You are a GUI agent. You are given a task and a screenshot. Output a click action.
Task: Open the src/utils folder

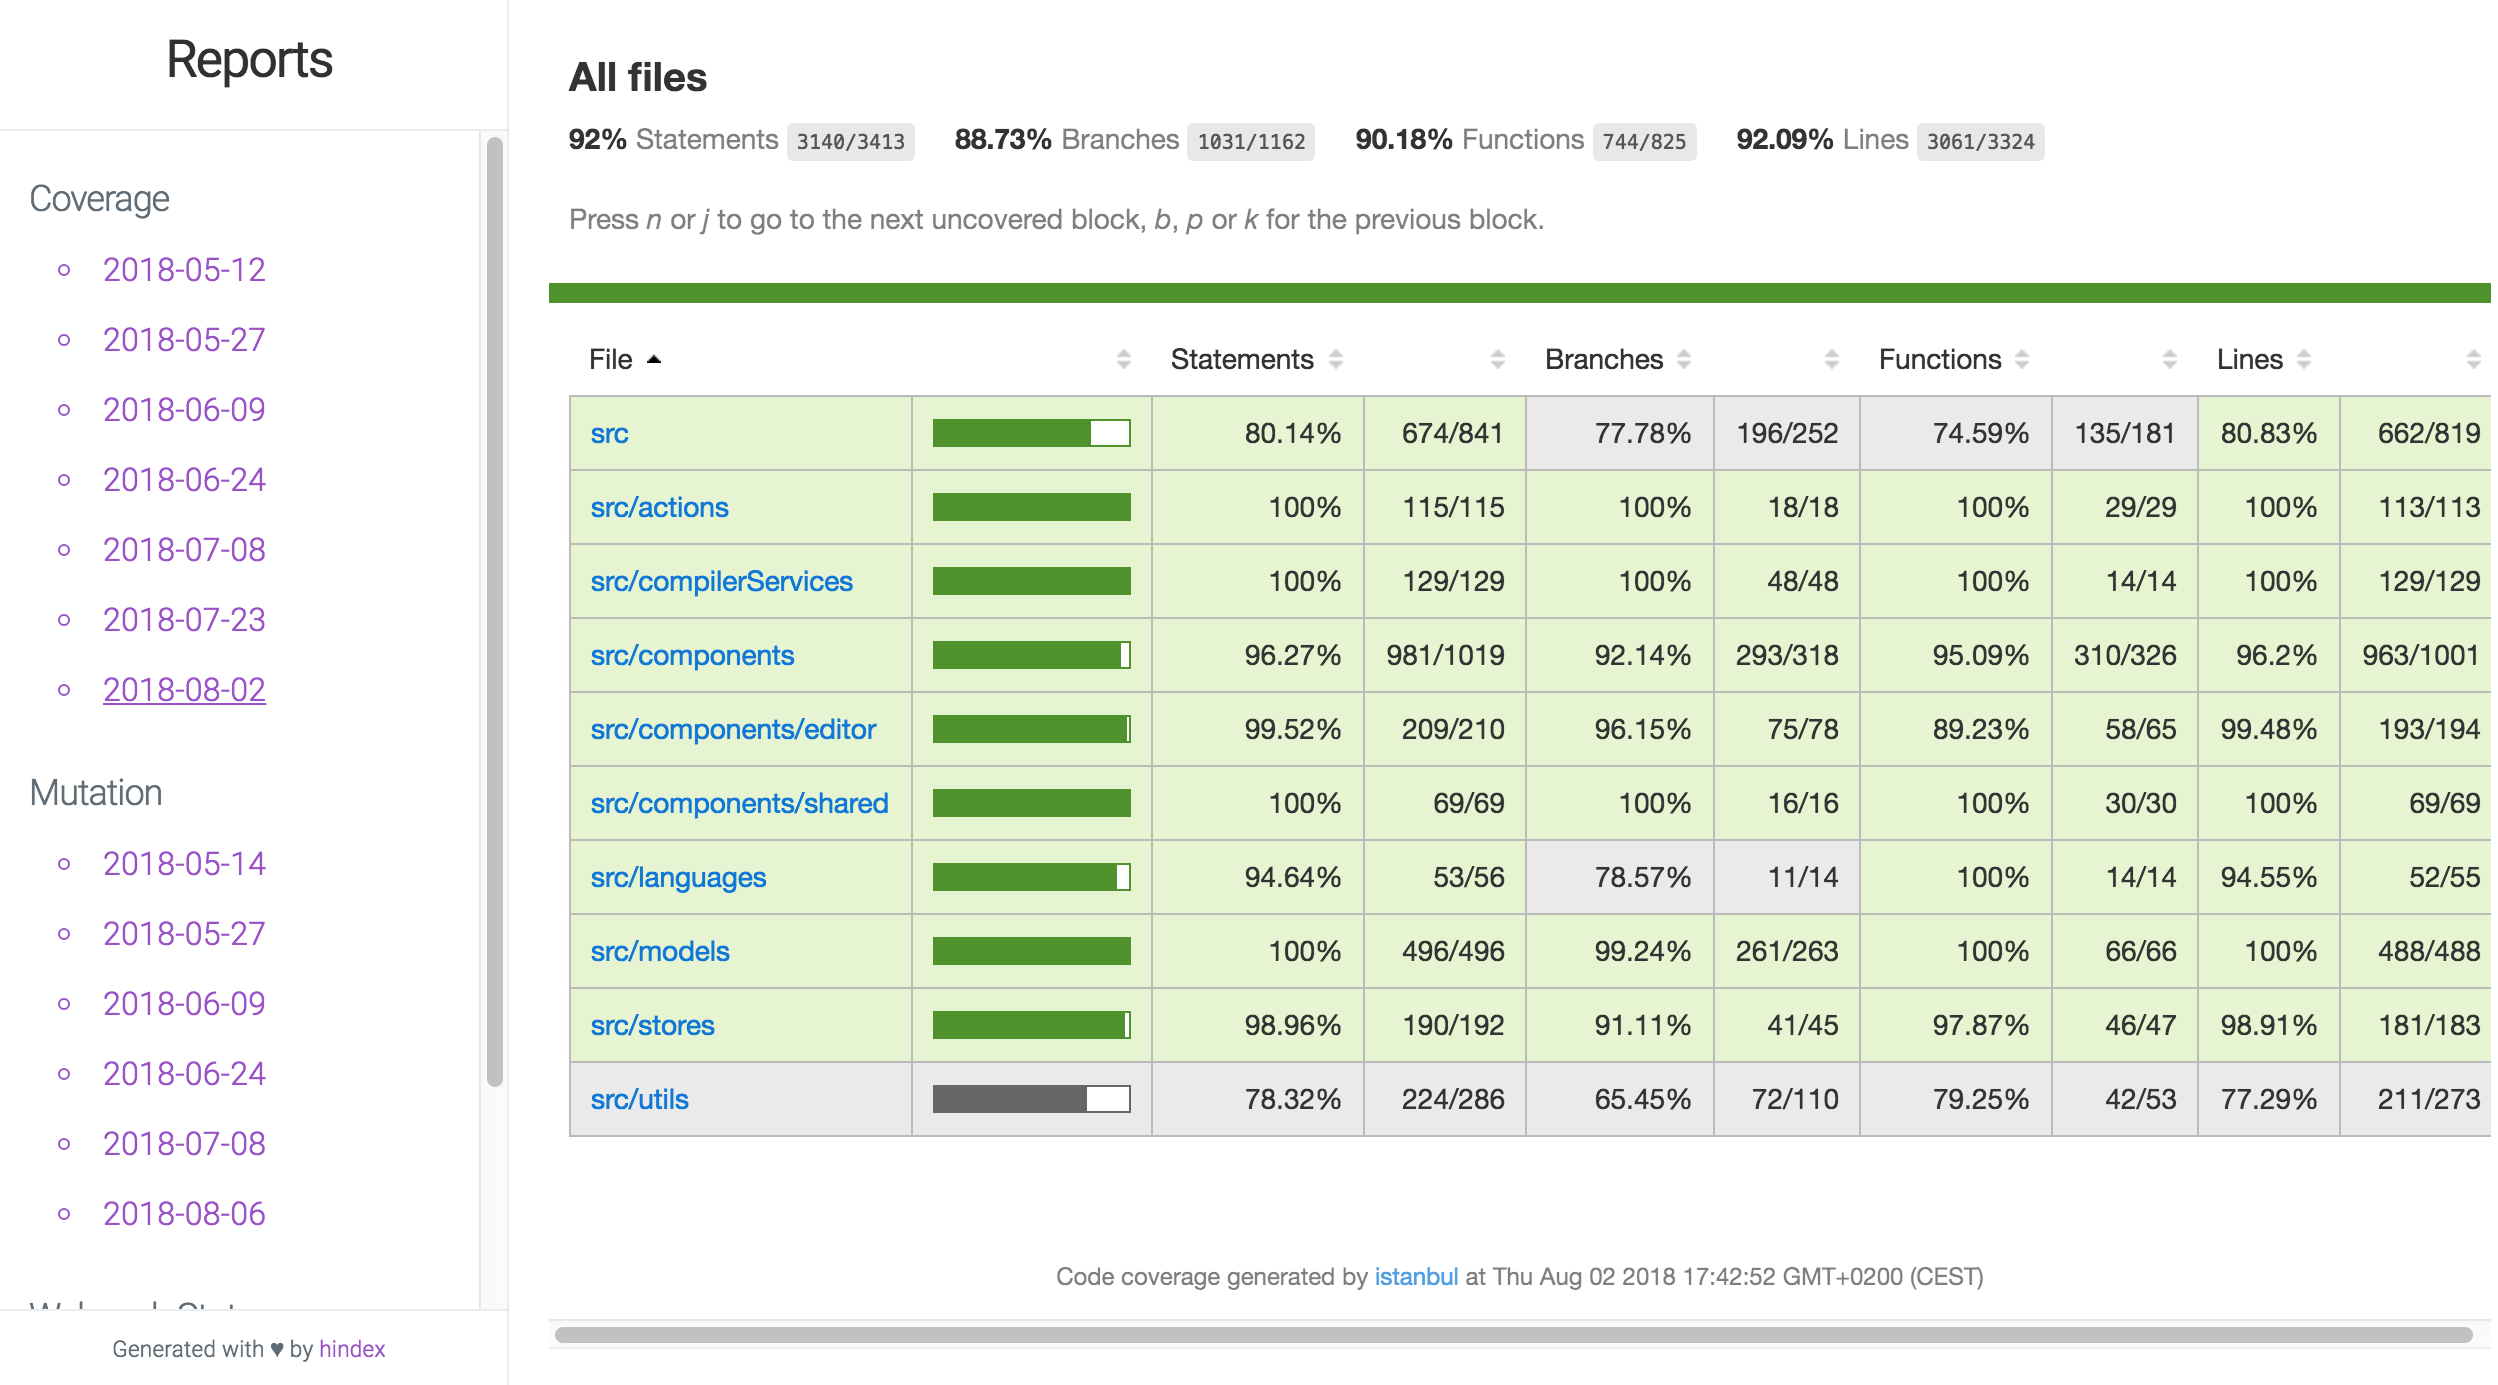pyautogui.click(x=639, y=1100)
